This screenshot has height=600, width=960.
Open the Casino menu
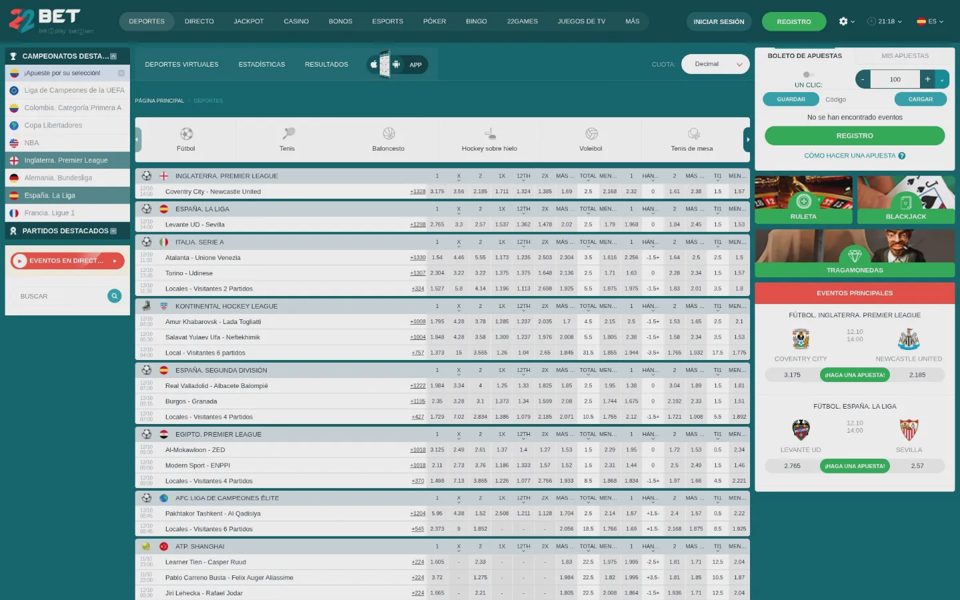tap(296, 21)
